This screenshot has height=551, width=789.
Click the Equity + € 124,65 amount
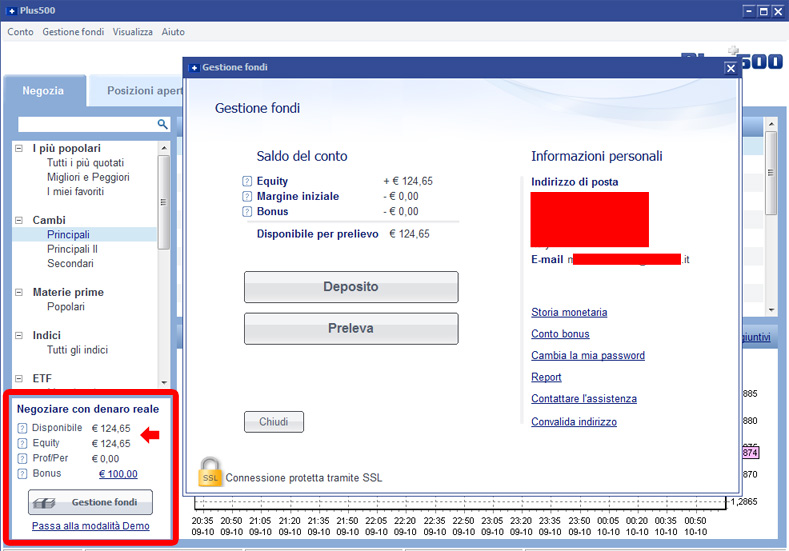point(408,181)
